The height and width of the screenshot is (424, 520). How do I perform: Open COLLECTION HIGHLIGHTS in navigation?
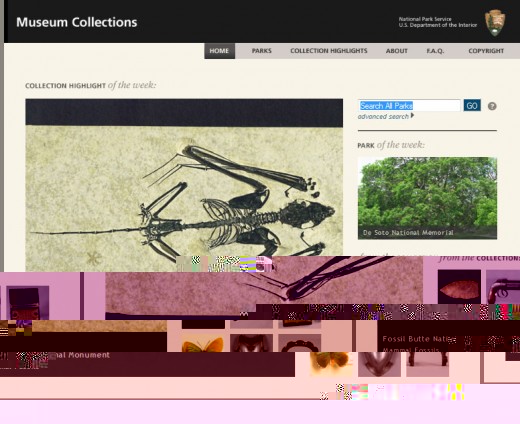point(329,51)
